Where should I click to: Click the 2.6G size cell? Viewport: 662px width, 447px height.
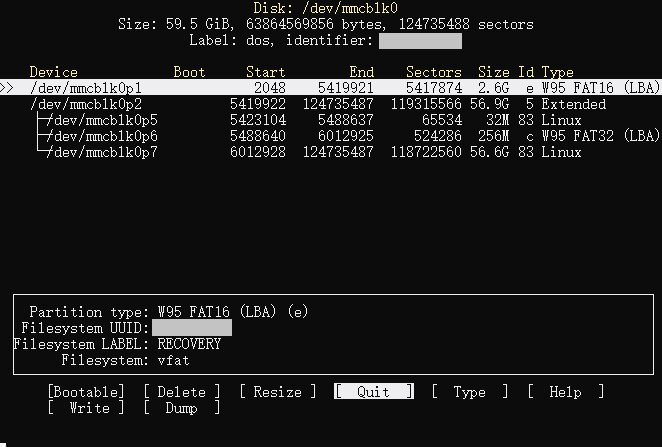494,88
